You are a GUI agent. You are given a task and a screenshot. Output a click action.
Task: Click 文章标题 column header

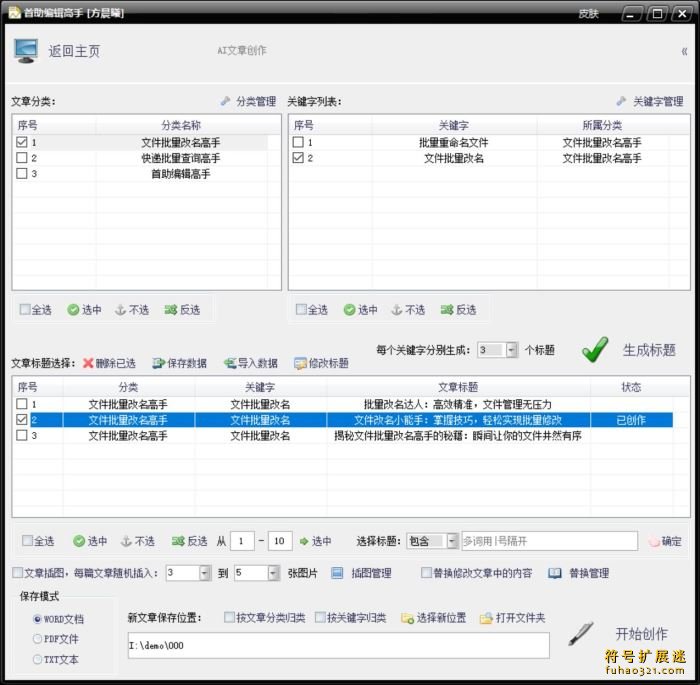tap(458, 387)
